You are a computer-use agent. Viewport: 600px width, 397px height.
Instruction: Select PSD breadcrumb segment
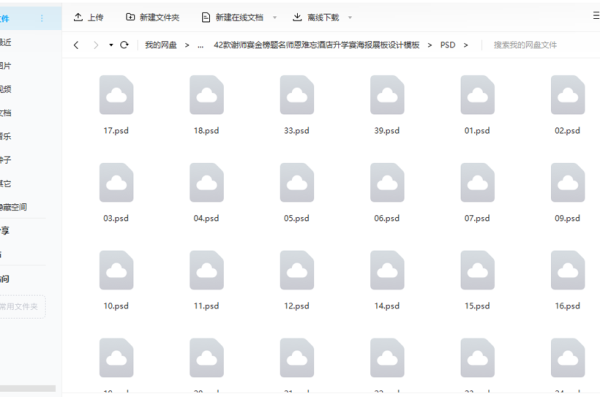coord(447,45)
